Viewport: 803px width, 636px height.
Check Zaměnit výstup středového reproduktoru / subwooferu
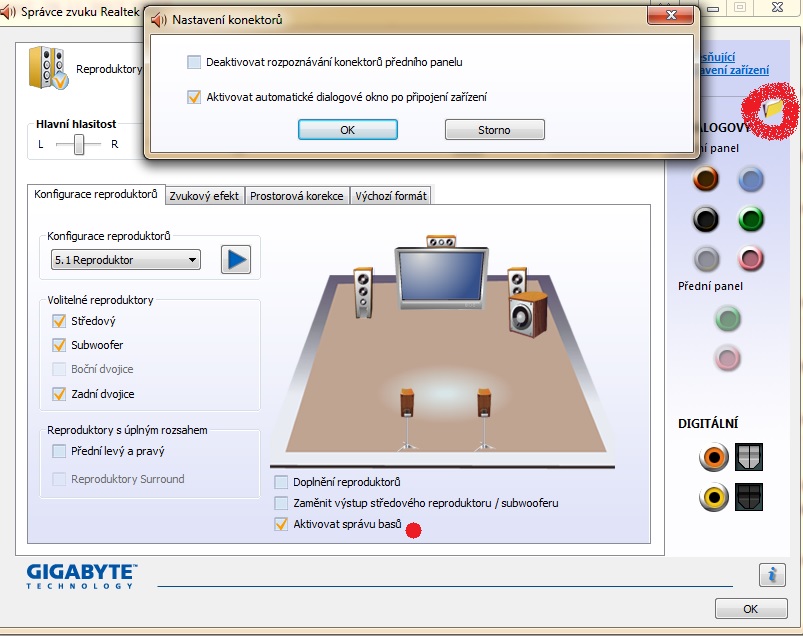[281, 503]
